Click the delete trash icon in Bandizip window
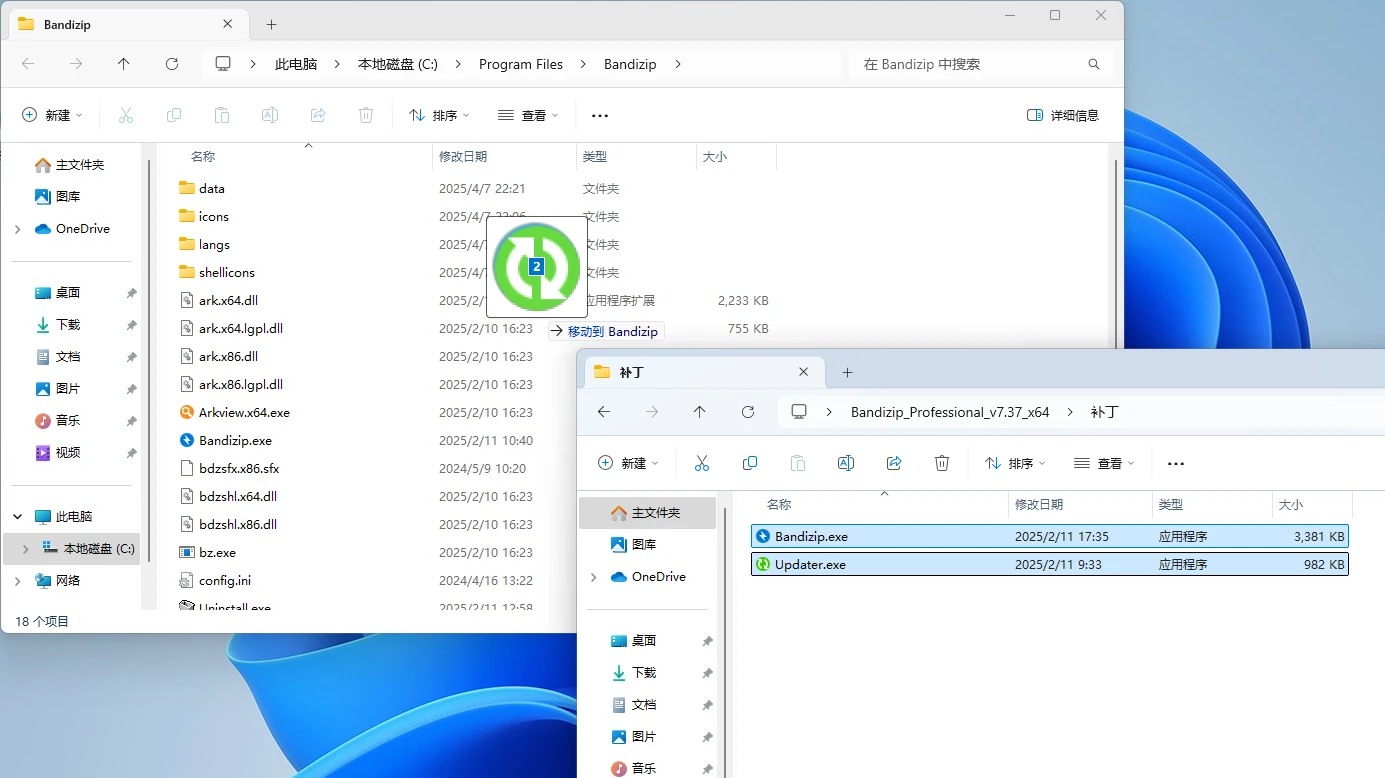The image size is (1385, 778). (366, 116)
